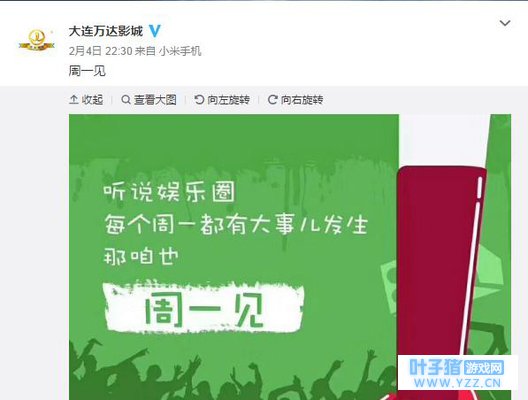The width and height of the screenshot is (528, 400).
Task: Click the green 周一见 poster image
Action: tap(290, 257)
